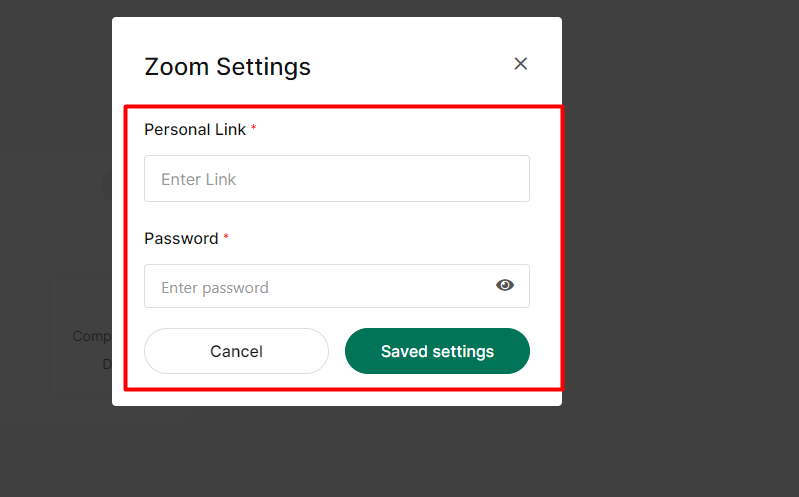Viewport: 799px width, 497px height.
Task: Click the partially hidden 'Comp' text behind dialog
Action: [91, 336]
